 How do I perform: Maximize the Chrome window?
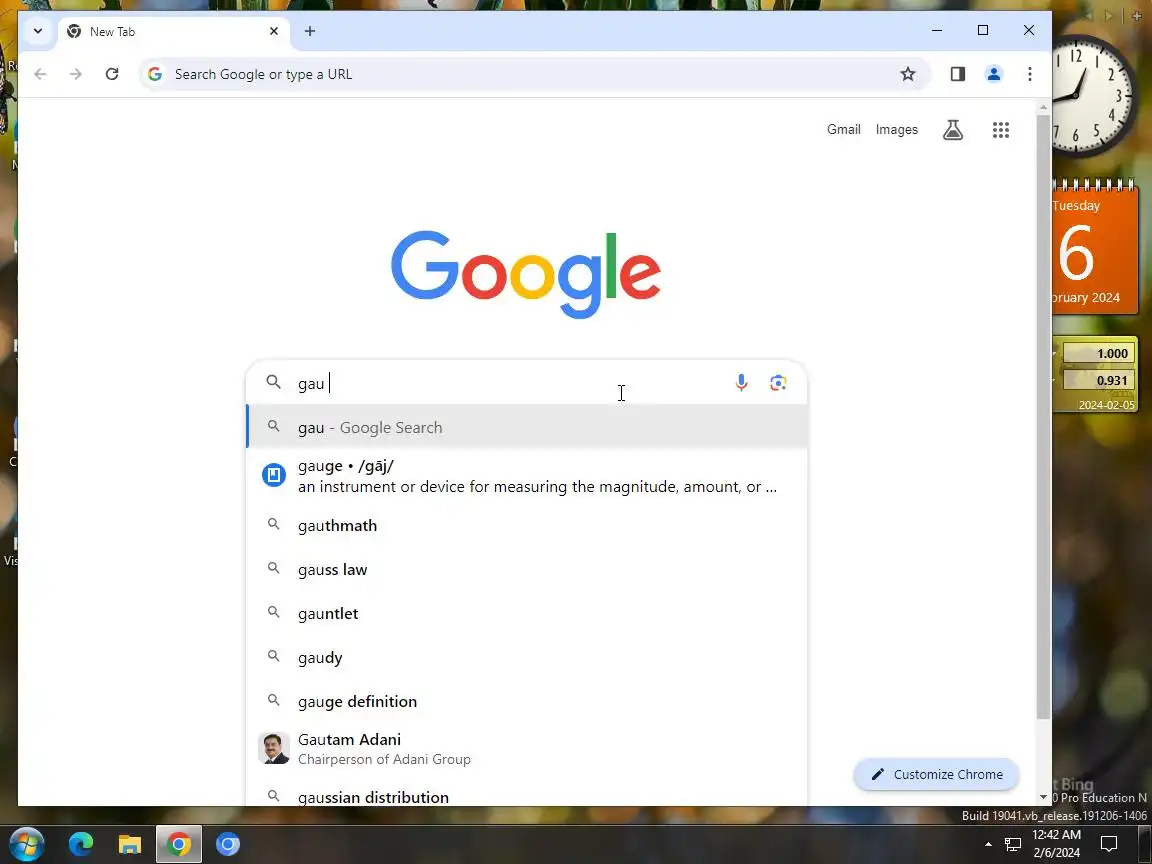pos(982,30)
